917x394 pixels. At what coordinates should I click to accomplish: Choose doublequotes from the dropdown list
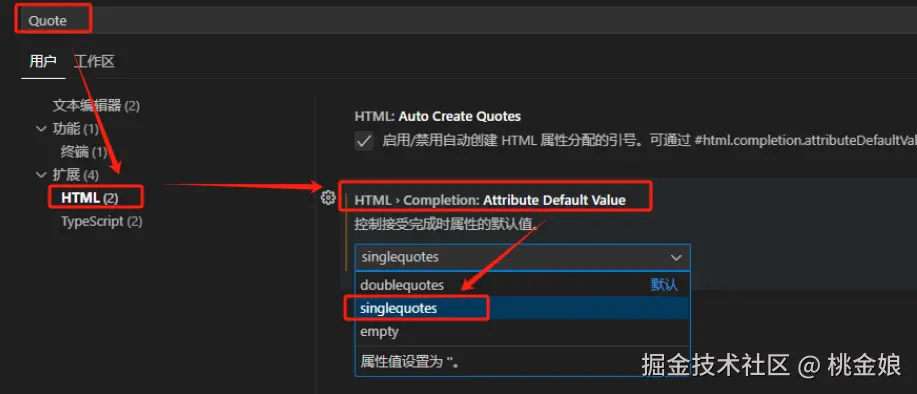[x=522, y=285]
